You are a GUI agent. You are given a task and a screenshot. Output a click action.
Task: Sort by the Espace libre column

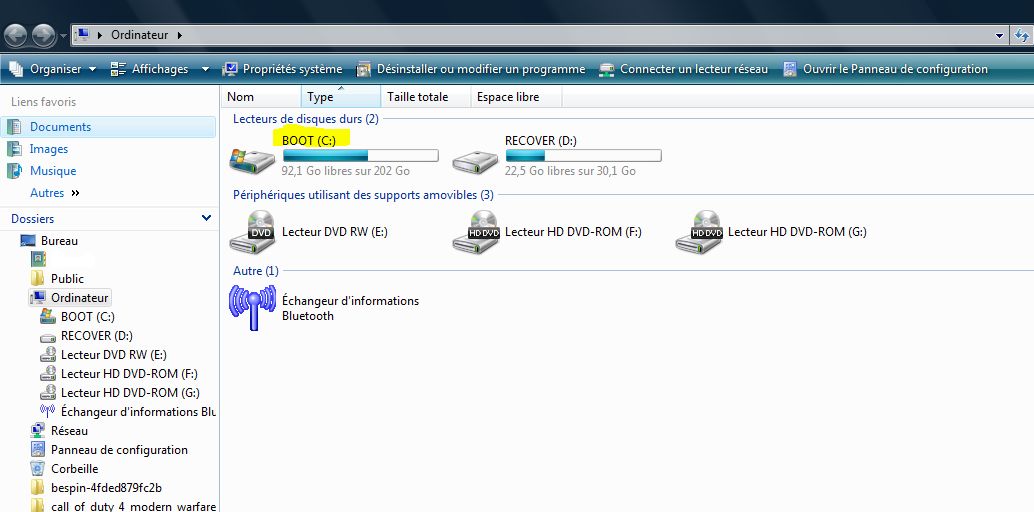click(x=516, y=97)
